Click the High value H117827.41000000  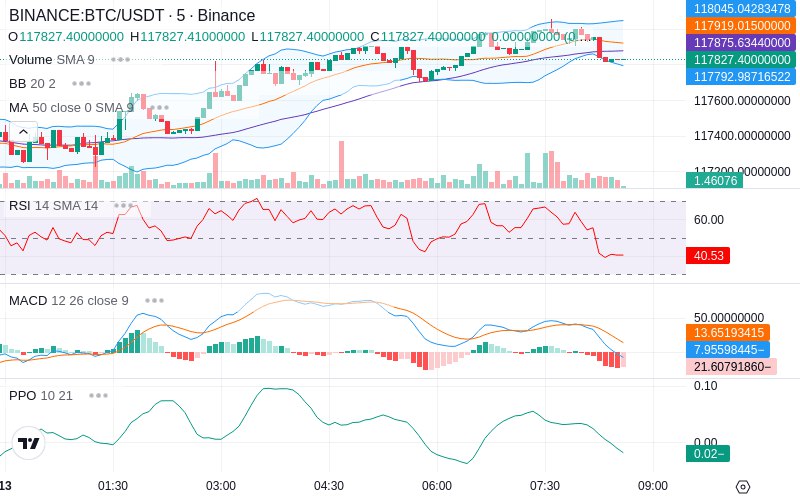click(x=187, y=37)
